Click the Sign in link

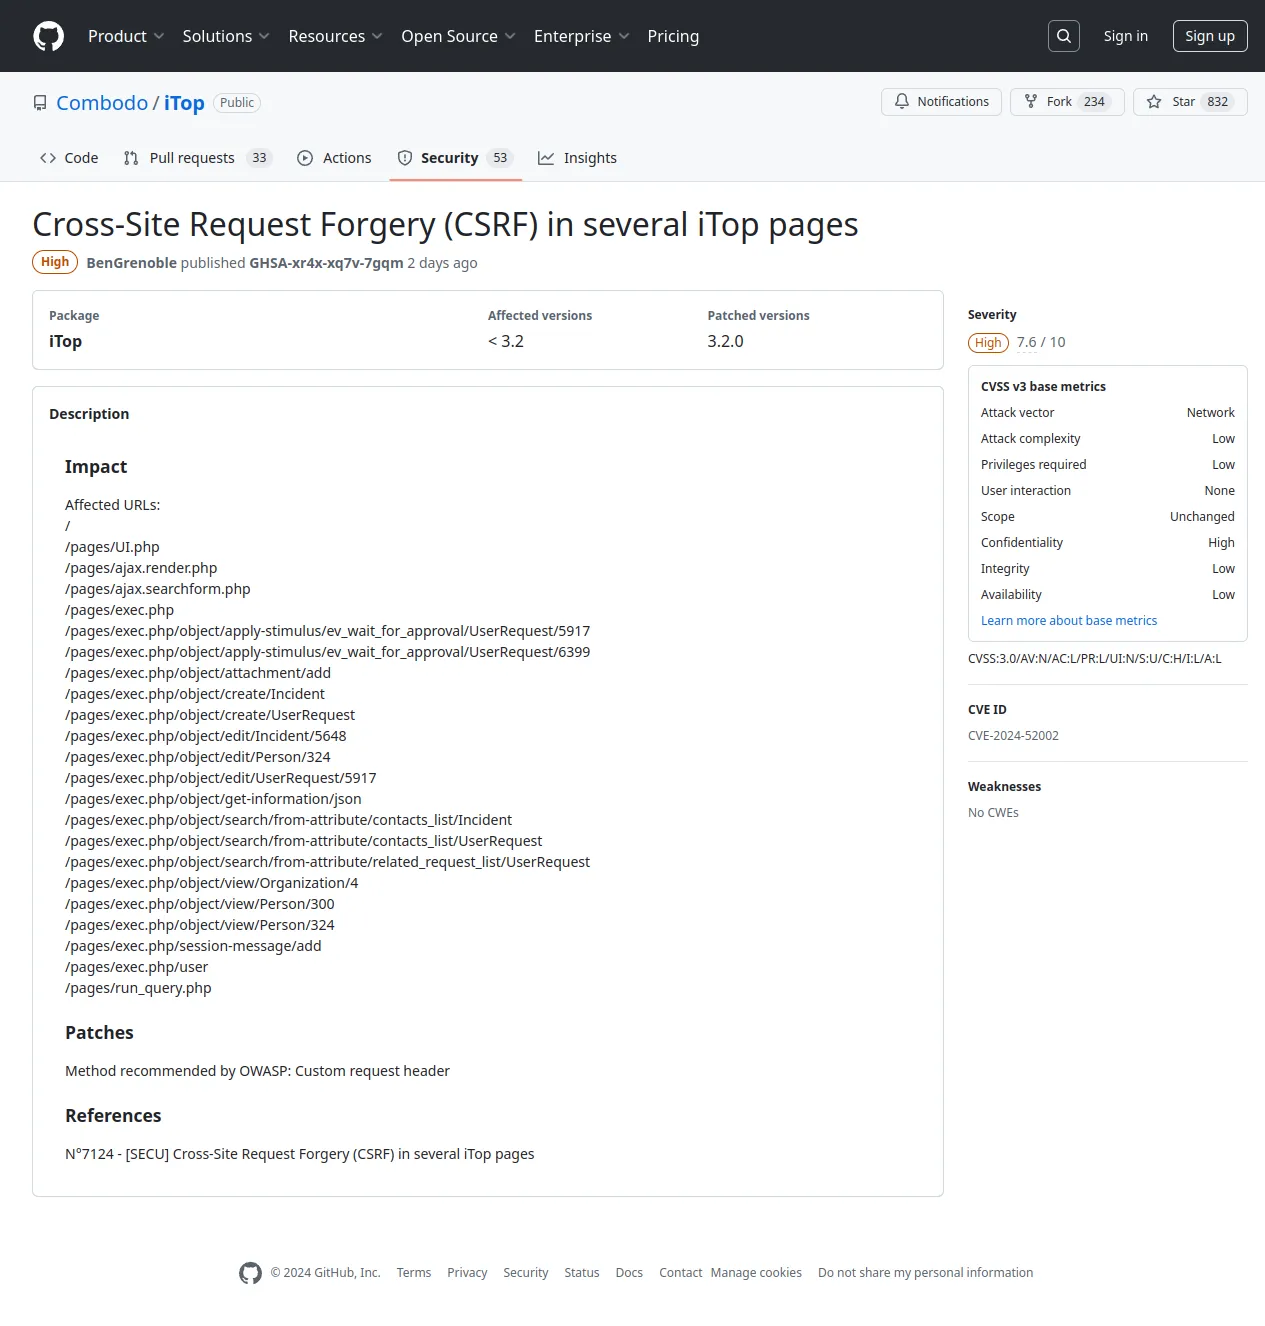click(x=1125, y=36)
